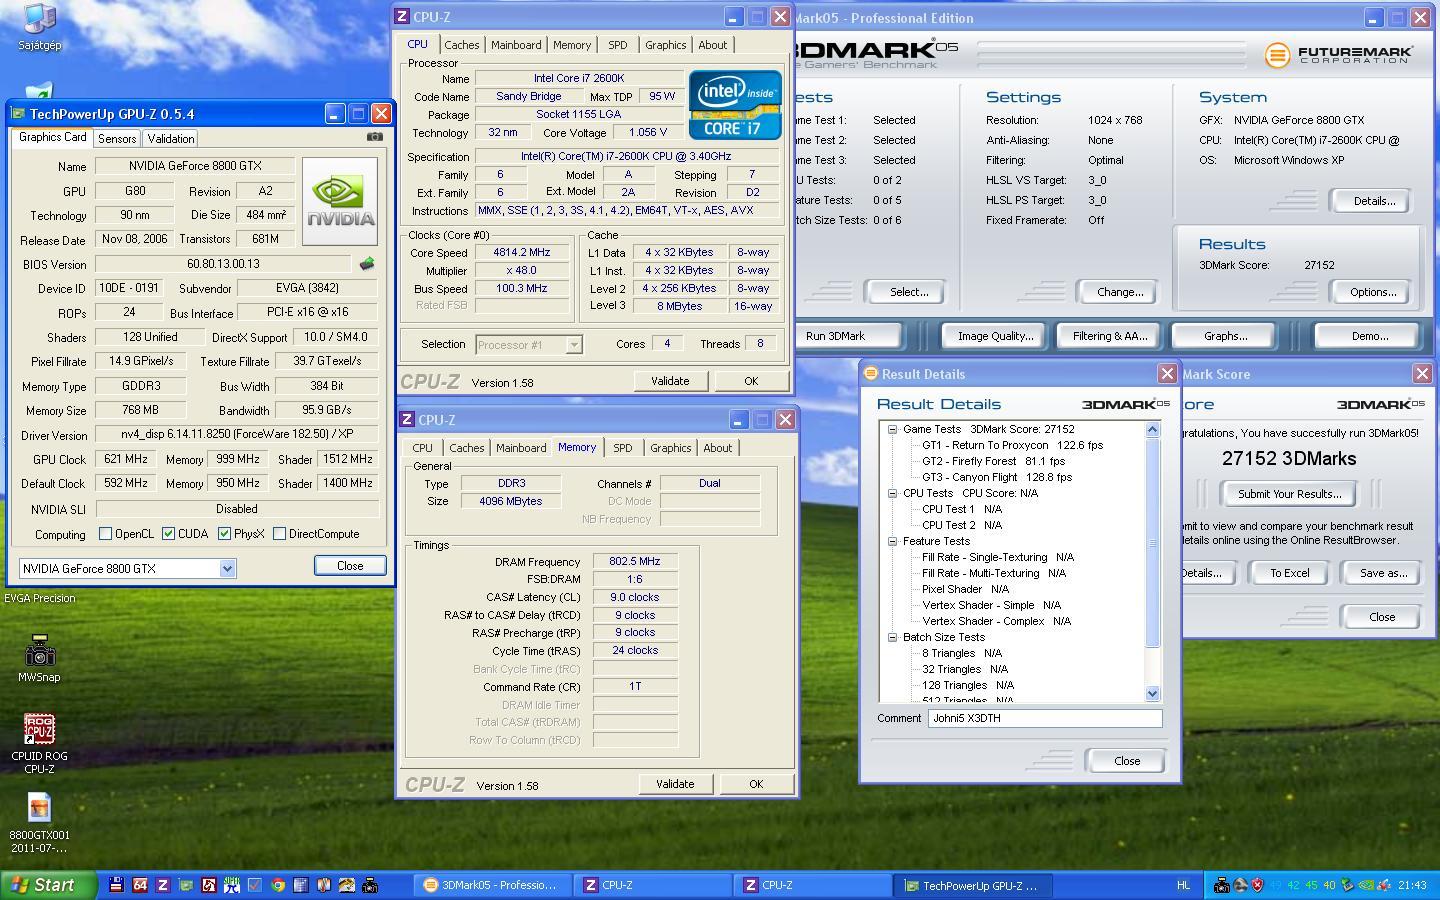Viewport: 1440px width, 900px height.
Task: Click the Result Details scrollbar up arrow
Action: 1152,429
